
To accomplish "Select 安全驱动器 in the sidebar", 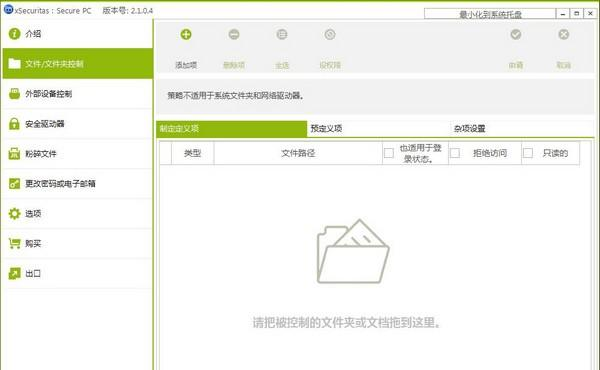I will pos(78,124).
